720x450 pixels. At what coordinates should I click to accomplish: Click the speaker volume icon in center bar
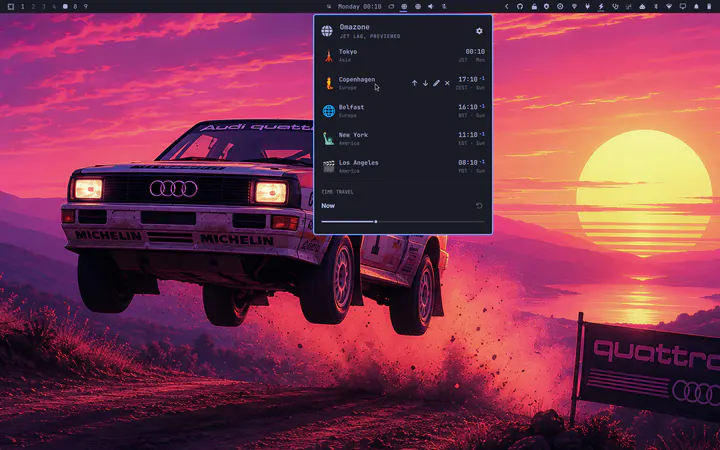click(431, 6)
